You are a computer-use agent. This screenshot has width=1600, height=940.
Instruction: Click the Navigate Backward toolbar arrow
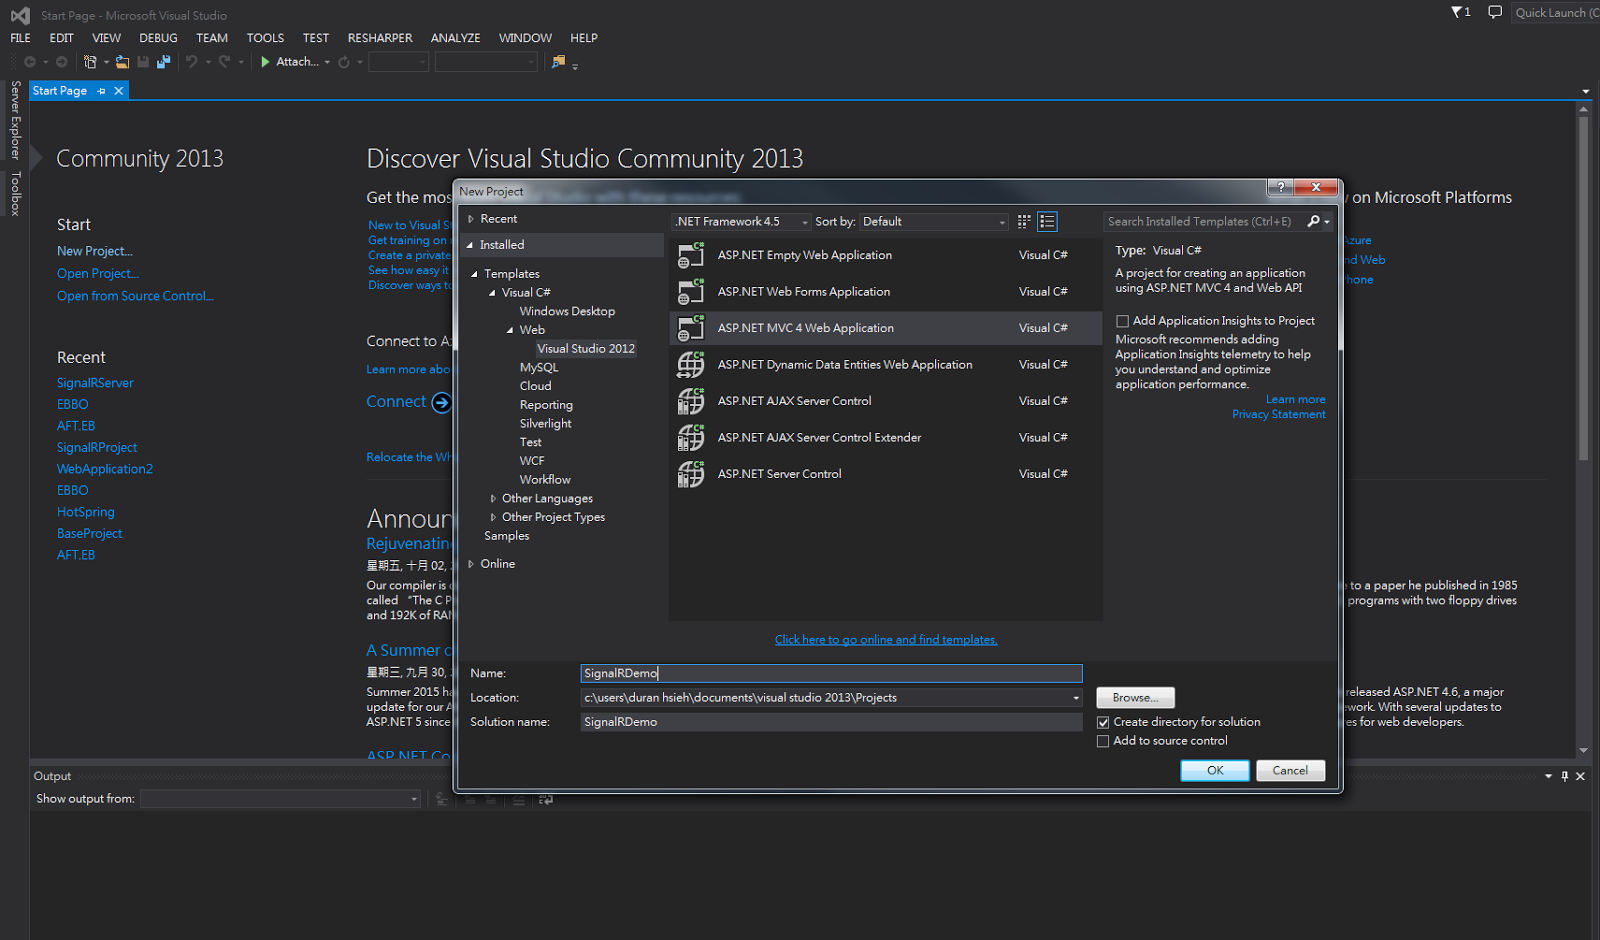(30, 62)
